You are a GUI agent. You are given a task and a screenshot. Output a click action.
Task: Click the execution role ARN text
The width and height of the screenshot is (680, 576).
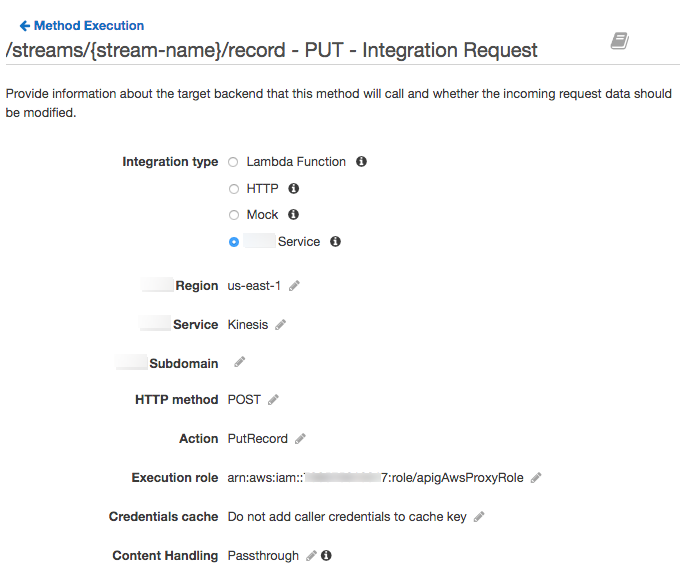point(375,478)
